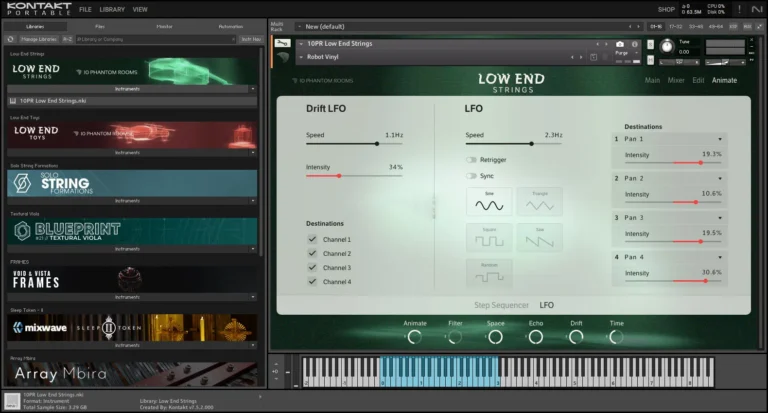Uncheck the Channel 3 destination checkbox
Image resolution: width=768 pixels, height=413 pixels.
pyautogui.click(x=312, y=267)
